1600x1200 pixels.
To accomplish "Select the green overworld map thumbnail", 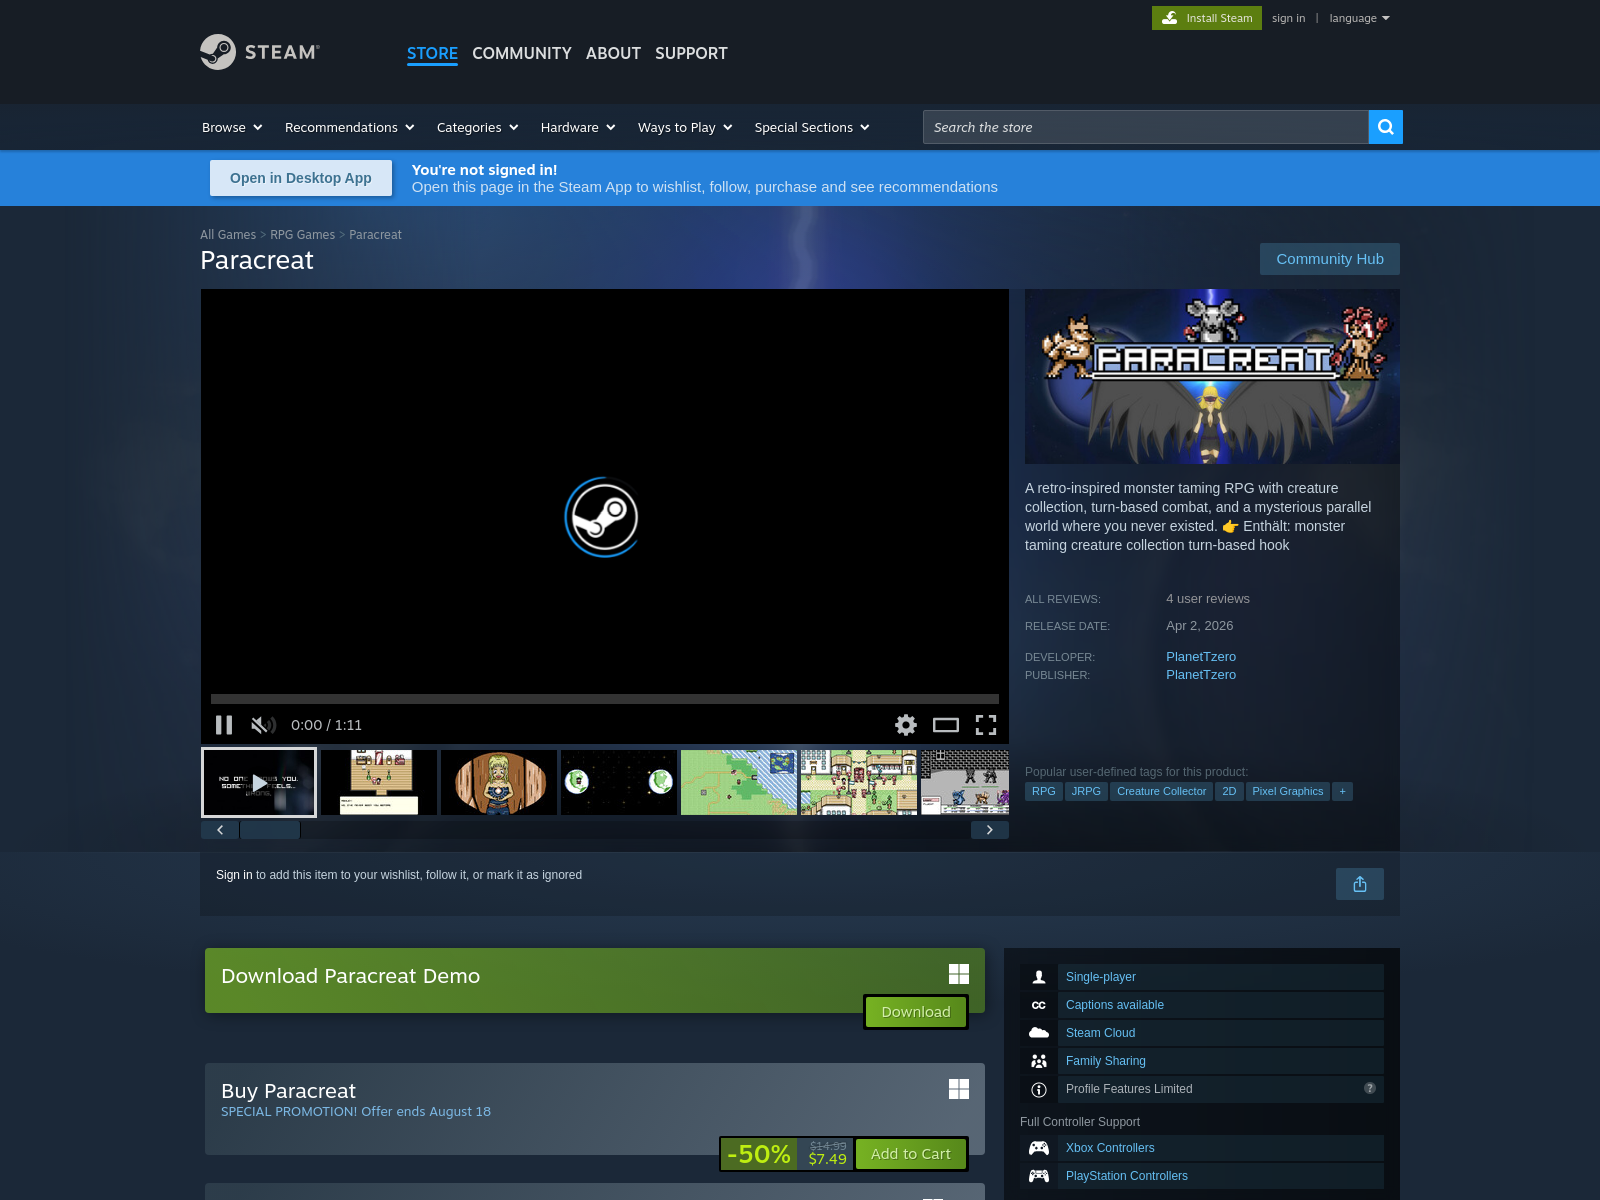I will 739,782.
